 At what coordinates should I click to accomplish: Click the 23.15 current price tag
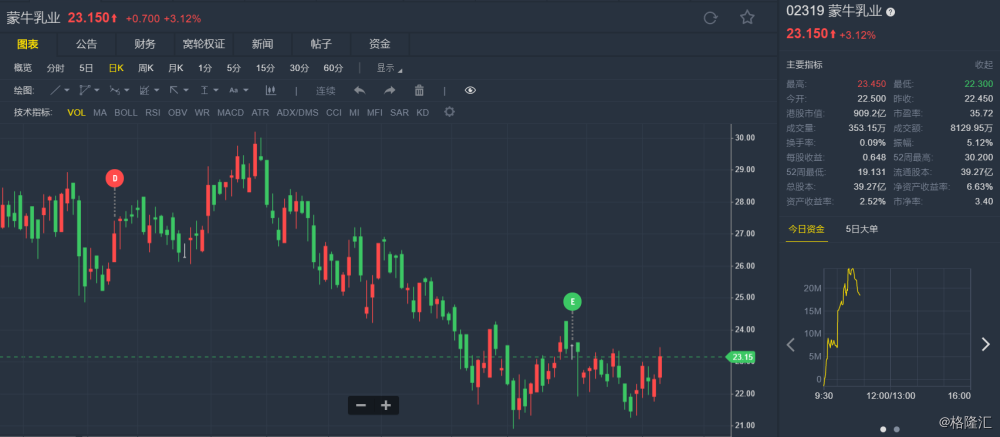[741, 357]
